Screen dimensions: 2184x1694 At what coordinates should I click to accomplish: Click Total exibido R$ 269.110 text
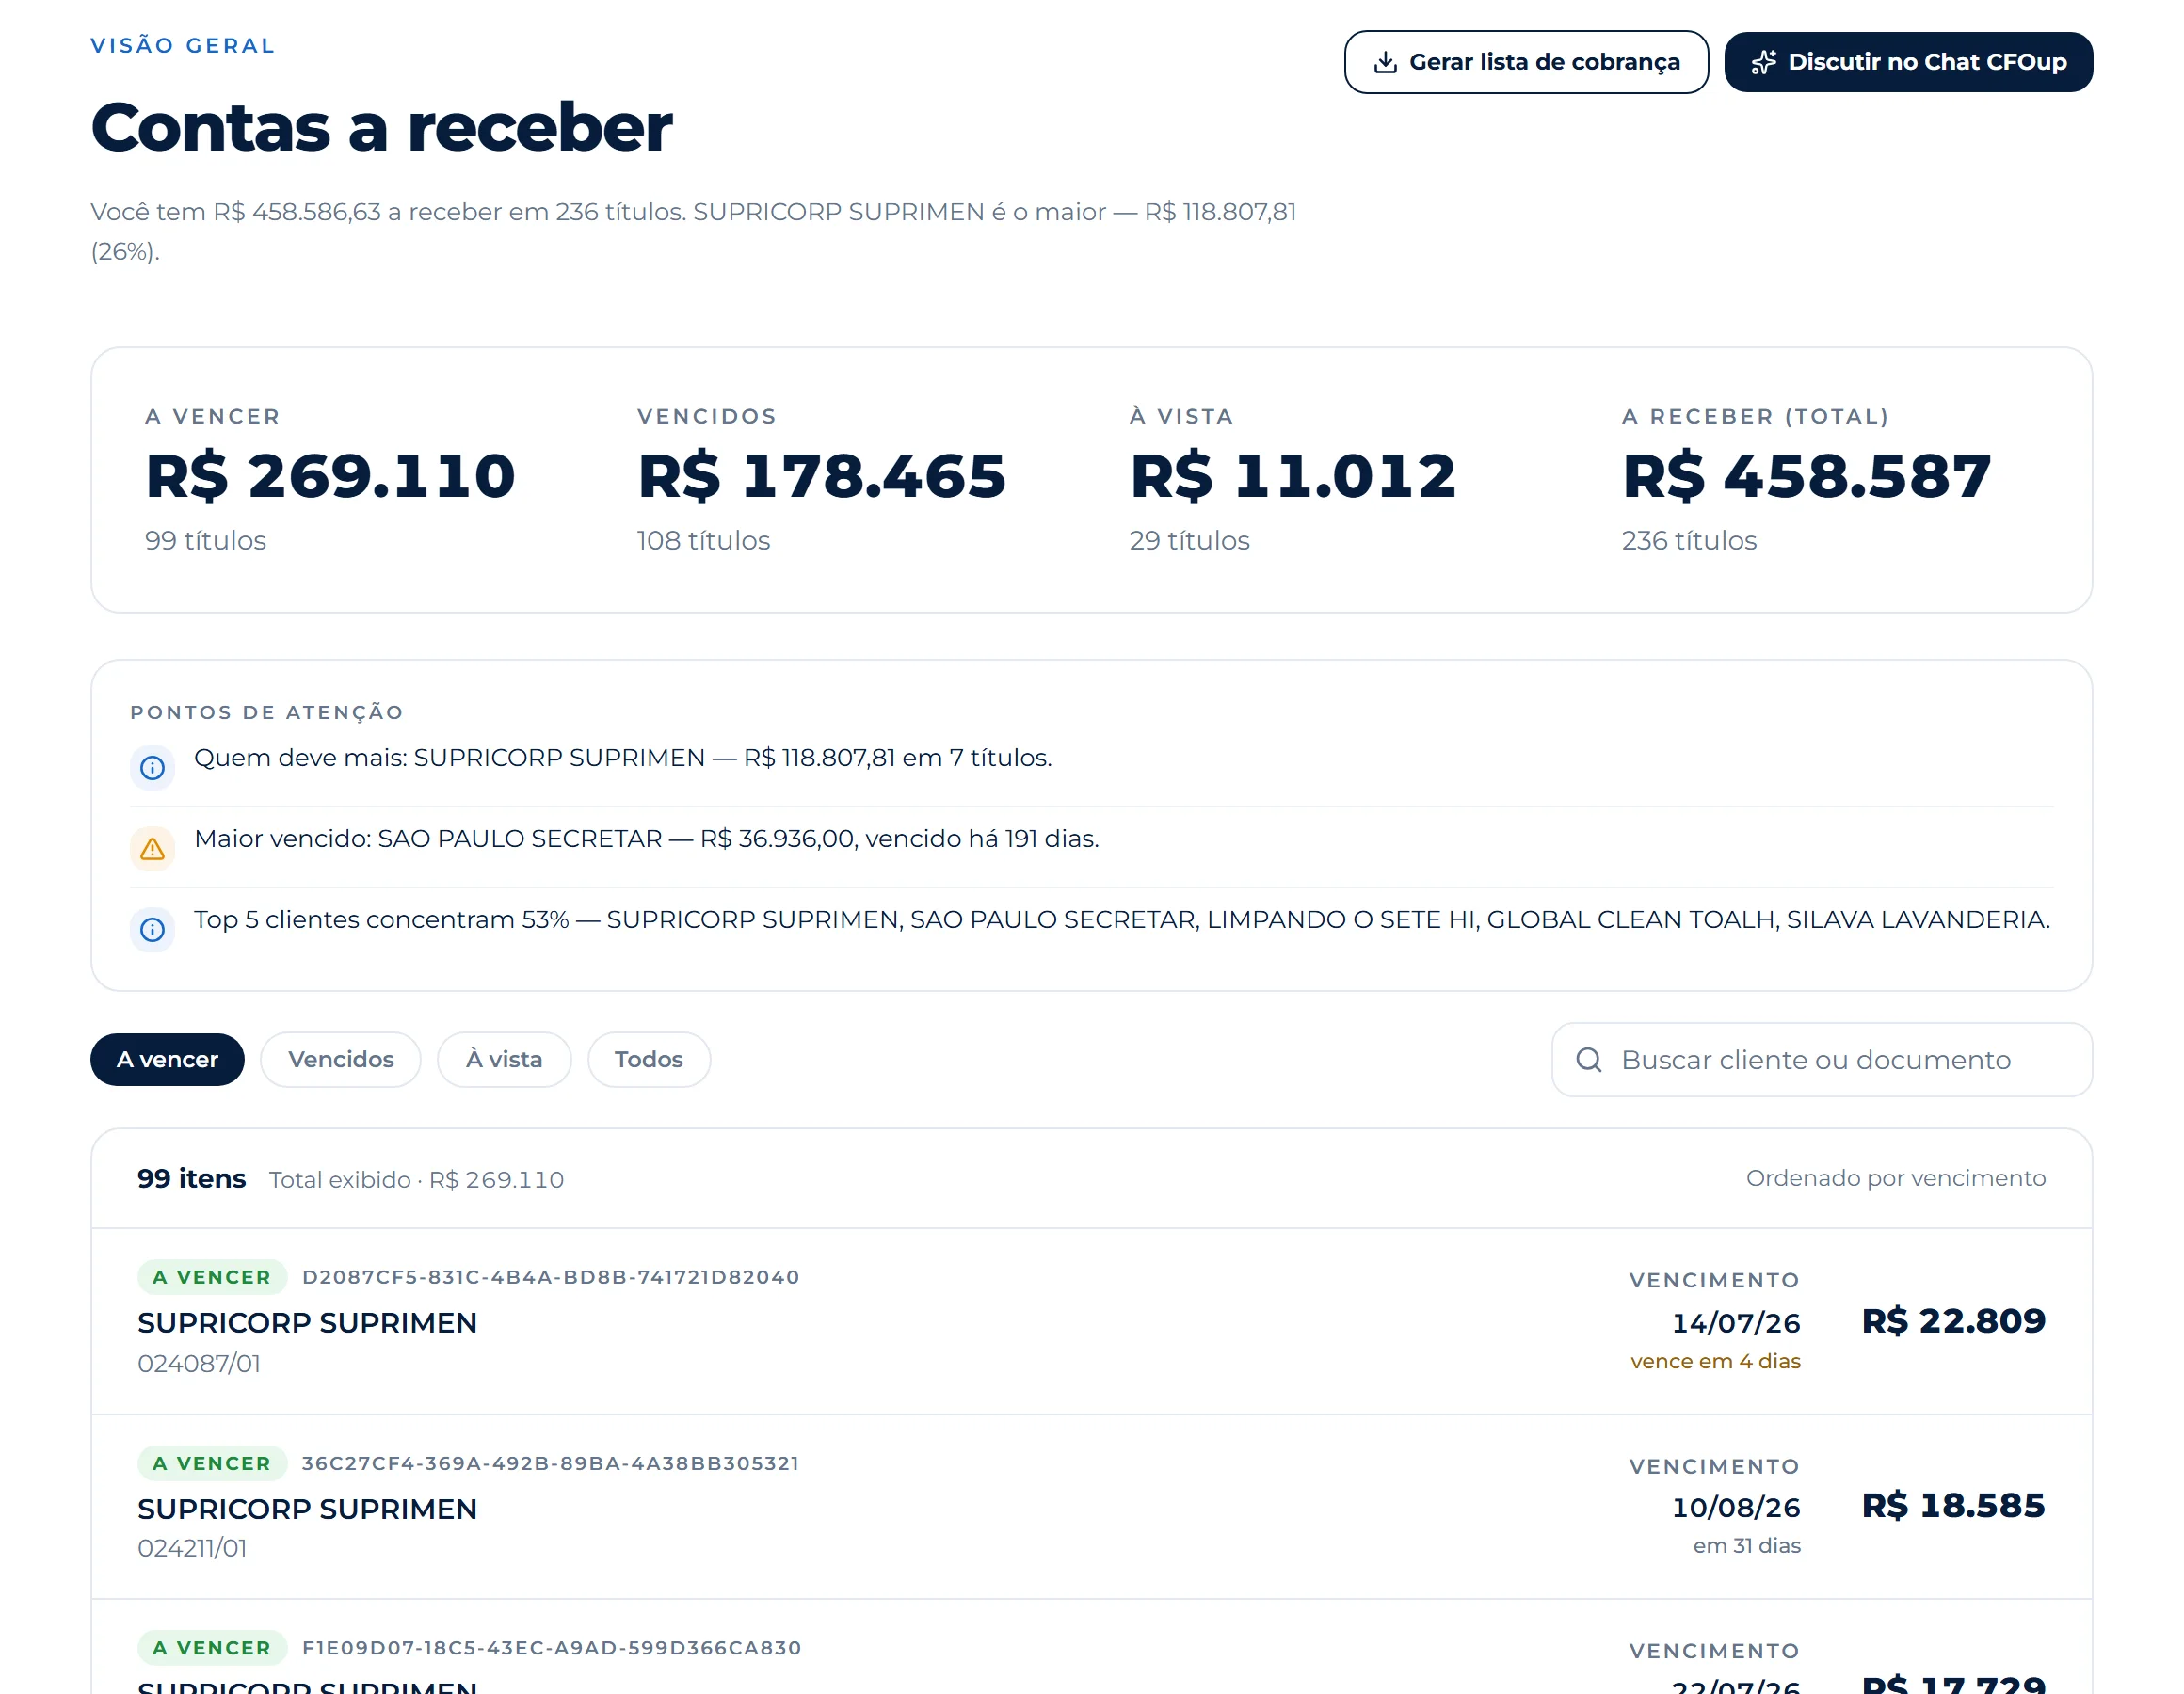pos(416,1180)
